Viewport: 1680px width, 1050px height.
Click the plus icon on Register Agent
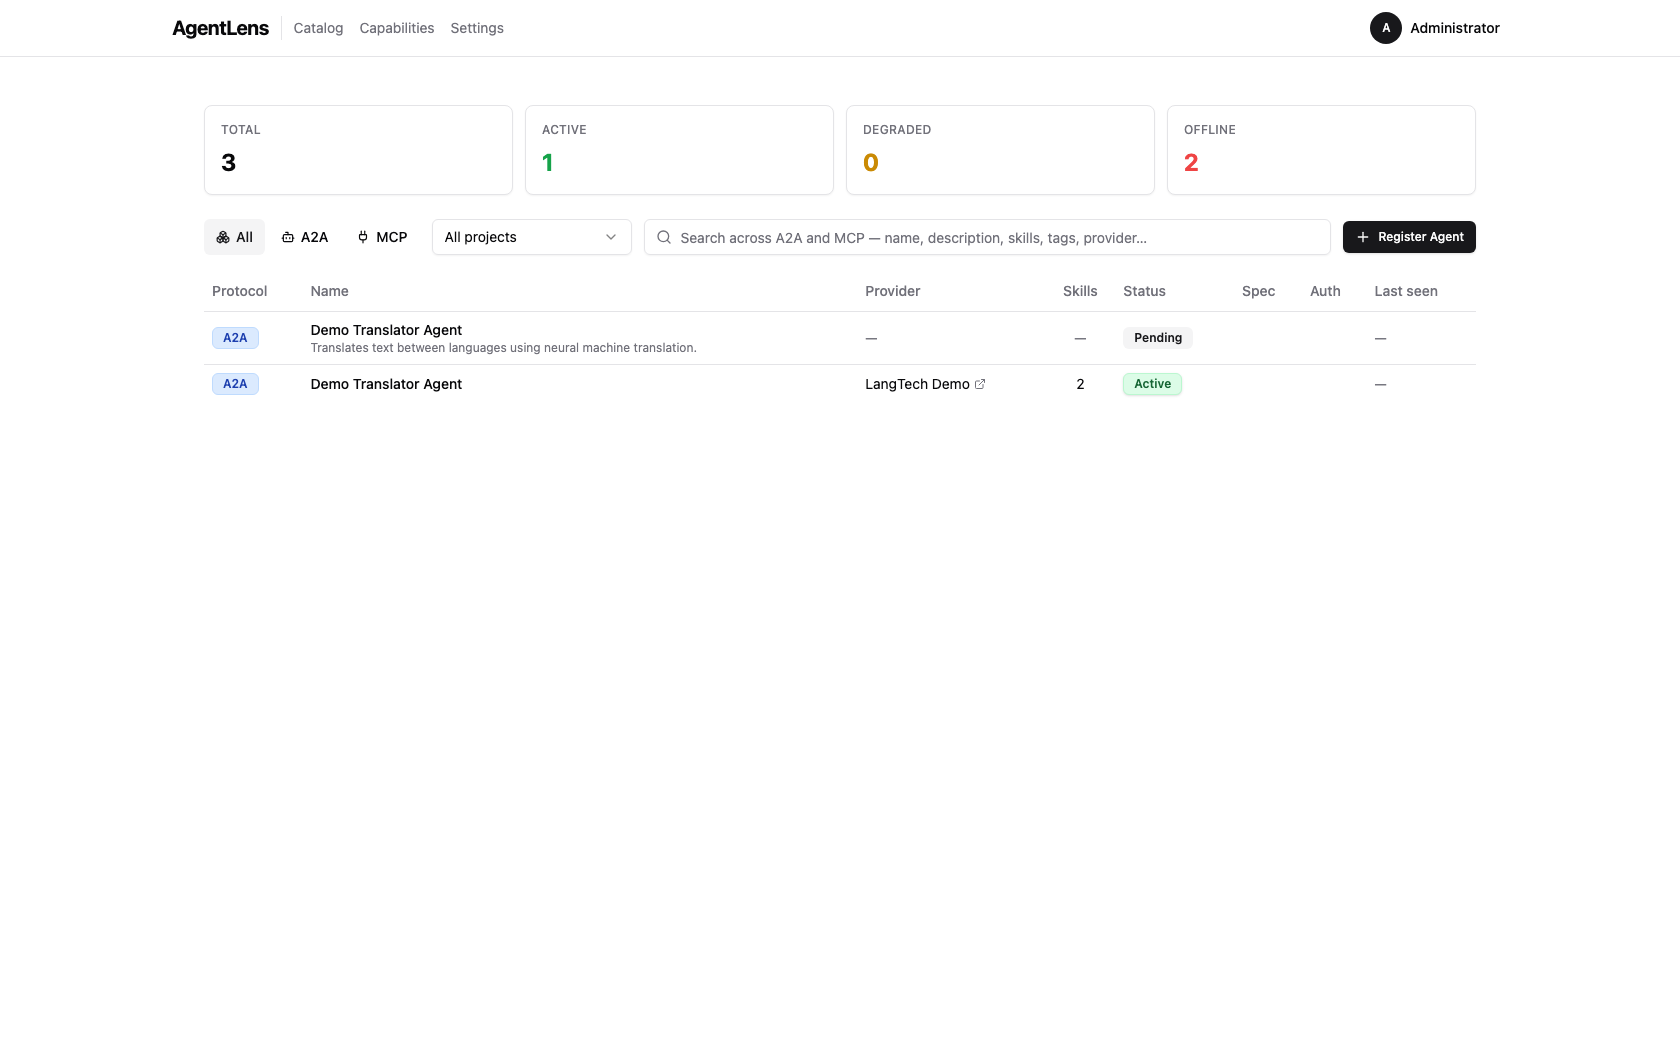1362,237
